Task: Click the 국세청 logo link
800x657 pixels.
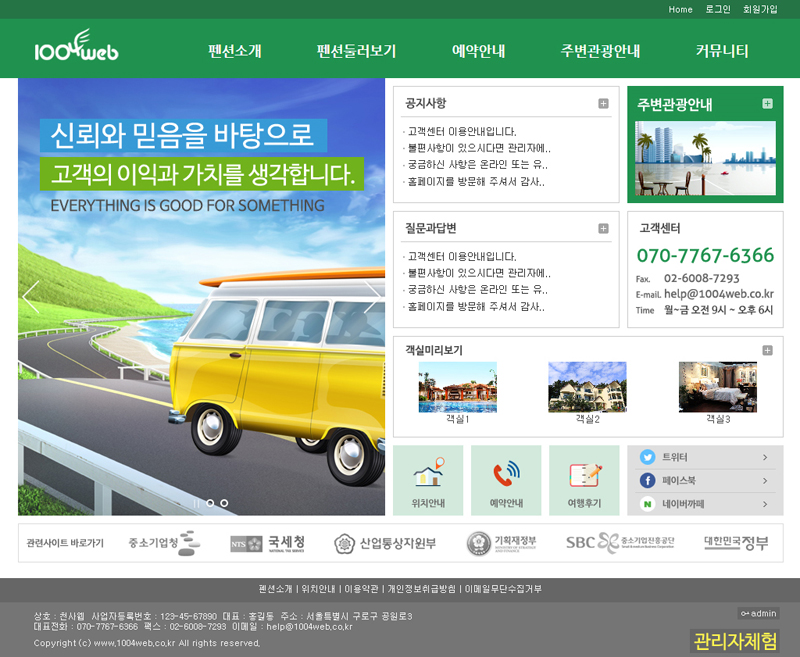Action: coord(268,543)
